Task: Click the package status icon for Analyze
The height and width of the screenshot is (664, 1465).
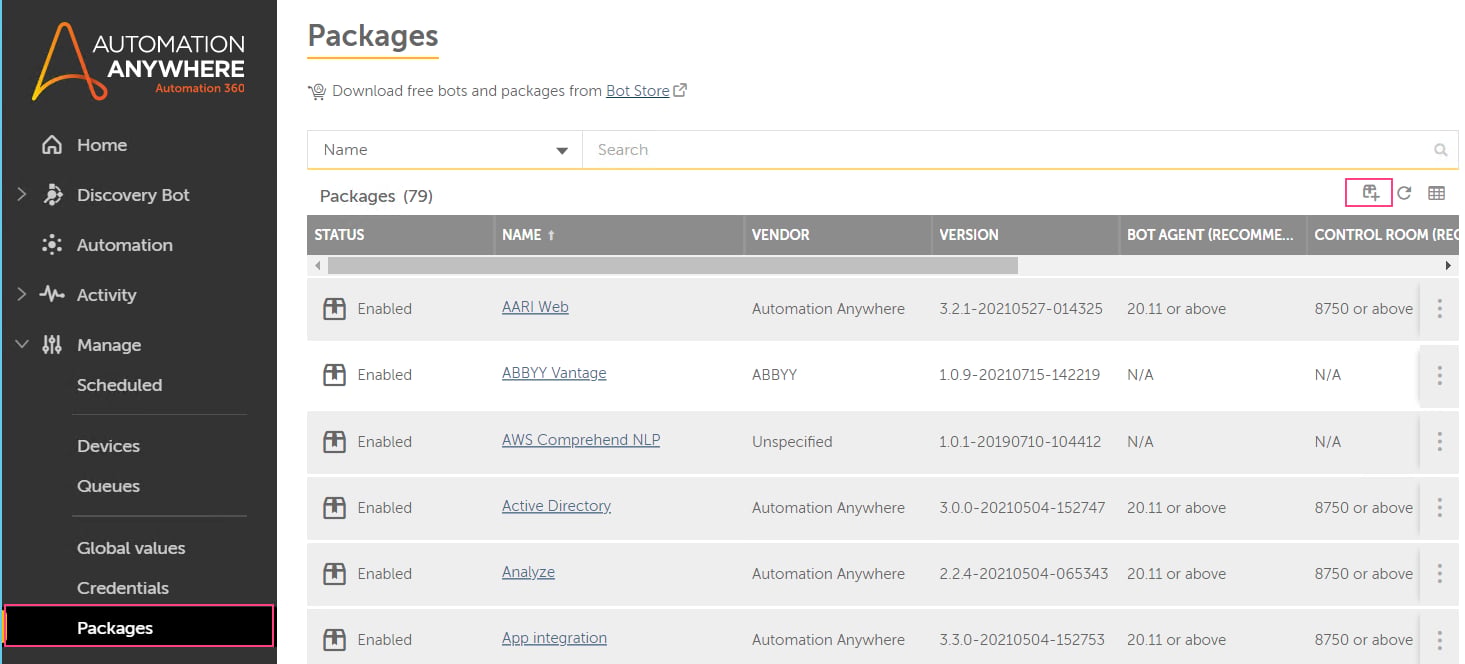Action: (x=334, y=574)
